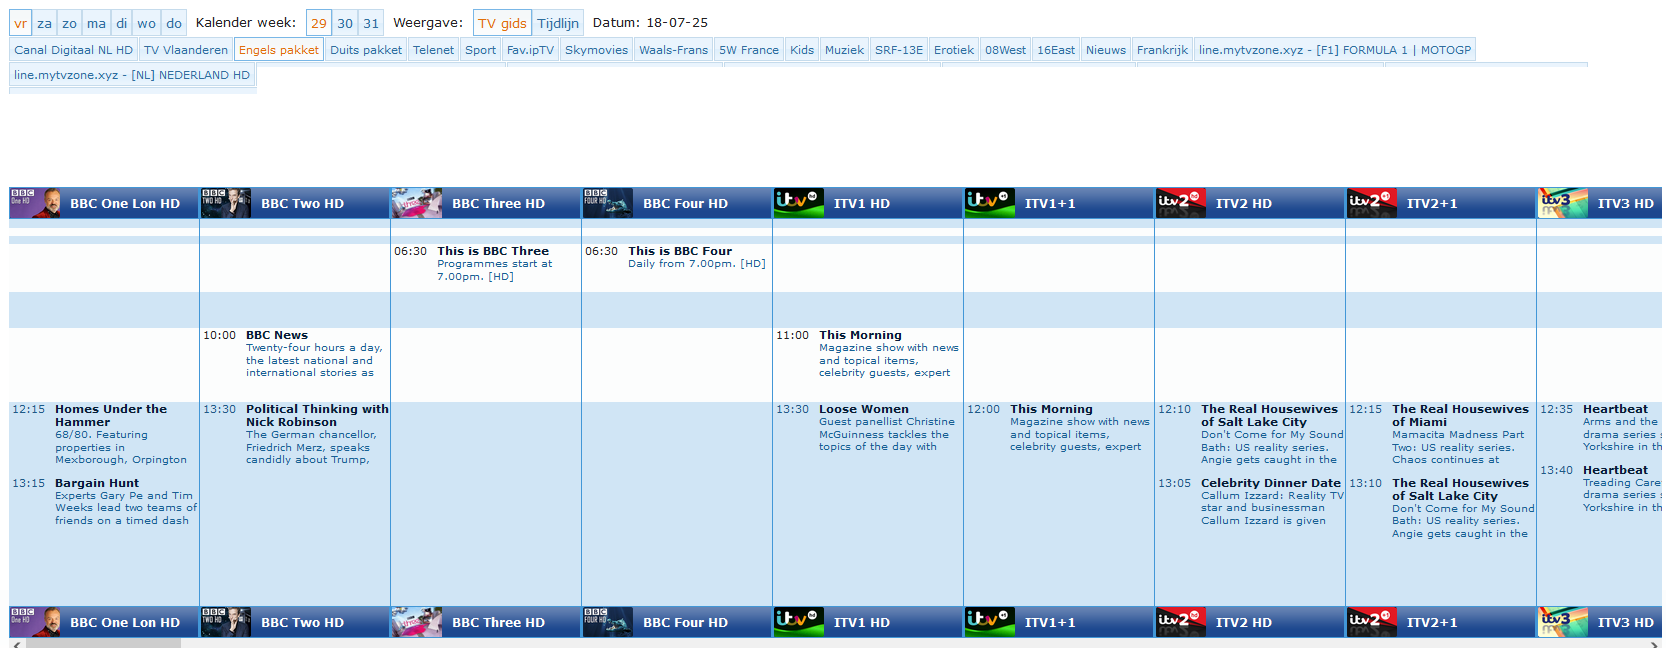This screenshot has height=648, width=1666.
Task: Click the BBC Three logo in top header
Action: 417,203
